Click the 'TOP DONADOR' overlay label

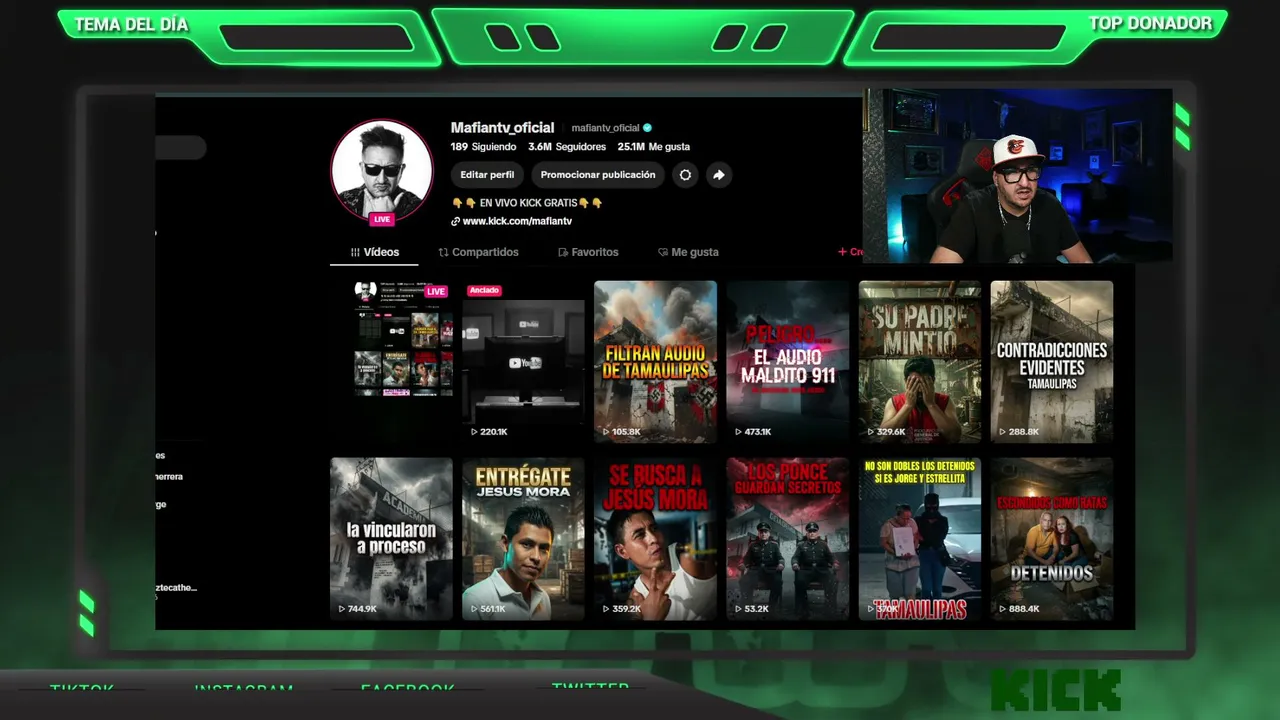(1150, 23)
